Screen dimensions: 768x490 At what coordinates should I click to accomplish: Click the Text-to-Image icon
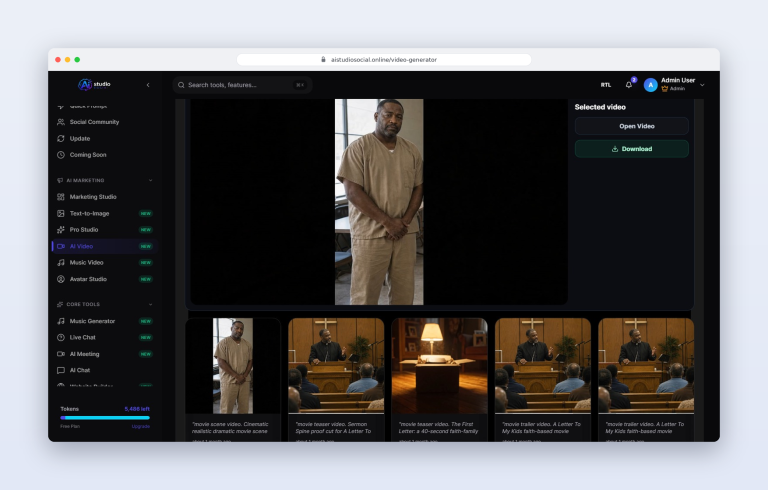pos(61,214)
